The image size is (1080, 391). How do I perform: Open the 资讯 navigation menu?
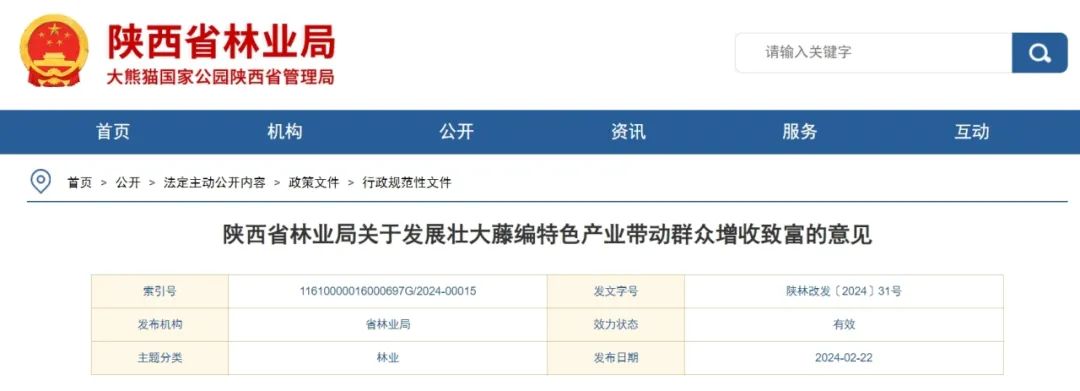[628, 131]
